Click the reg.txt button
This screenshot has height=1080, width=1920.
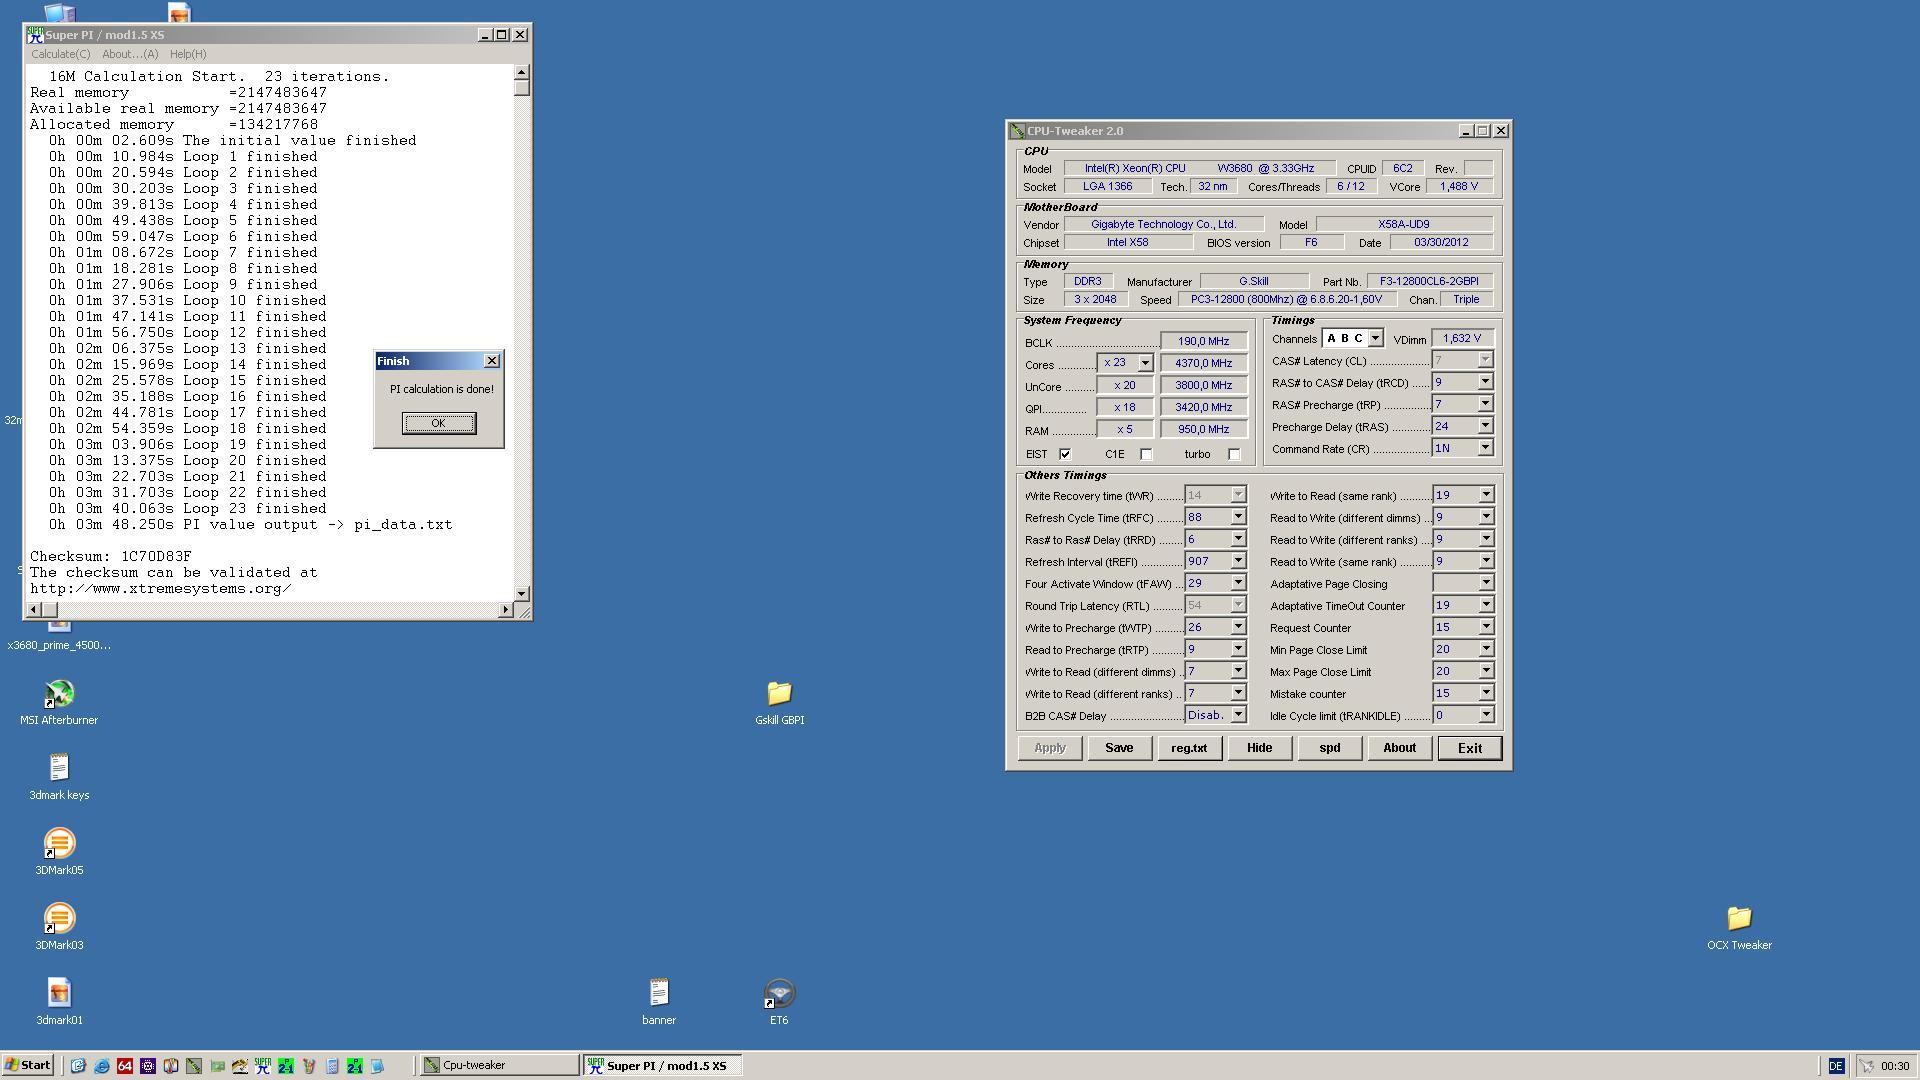[x=1189, y=748]
